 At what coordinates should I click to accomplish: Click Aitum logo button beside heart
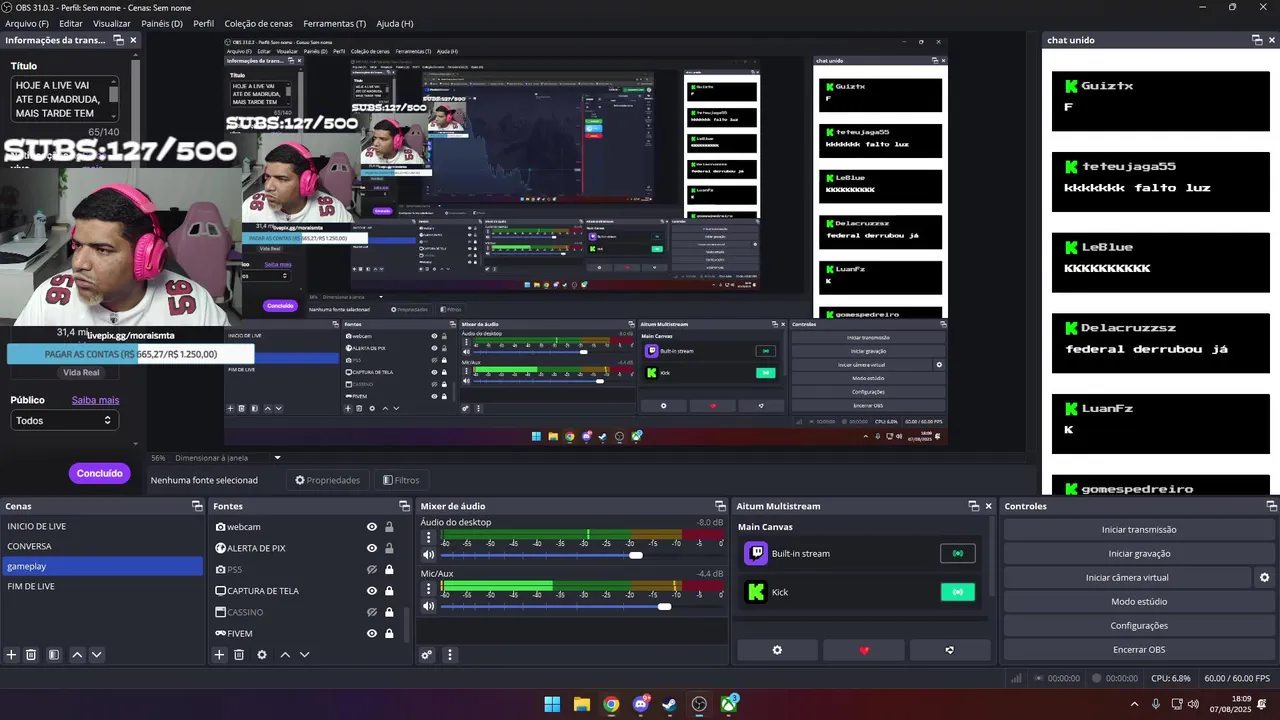click(950, 650)
